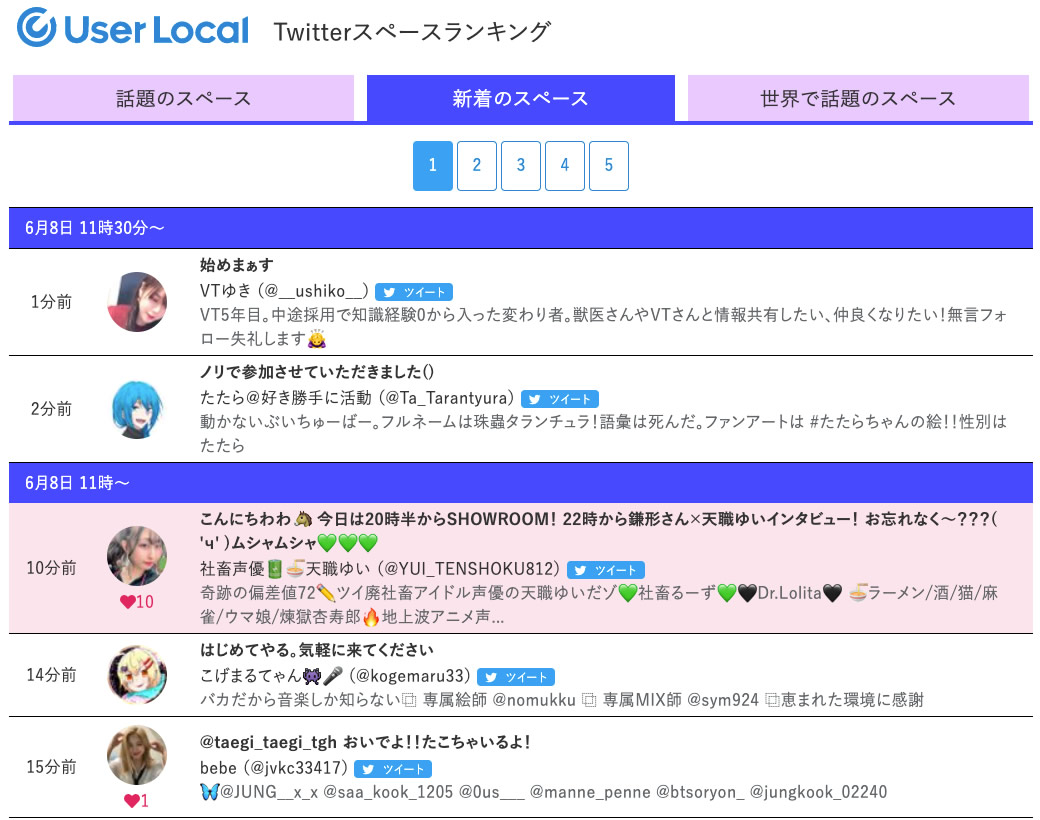1040x820 pixels.
Task: Click the 15分前 timestamp
Action: [51, 767]
